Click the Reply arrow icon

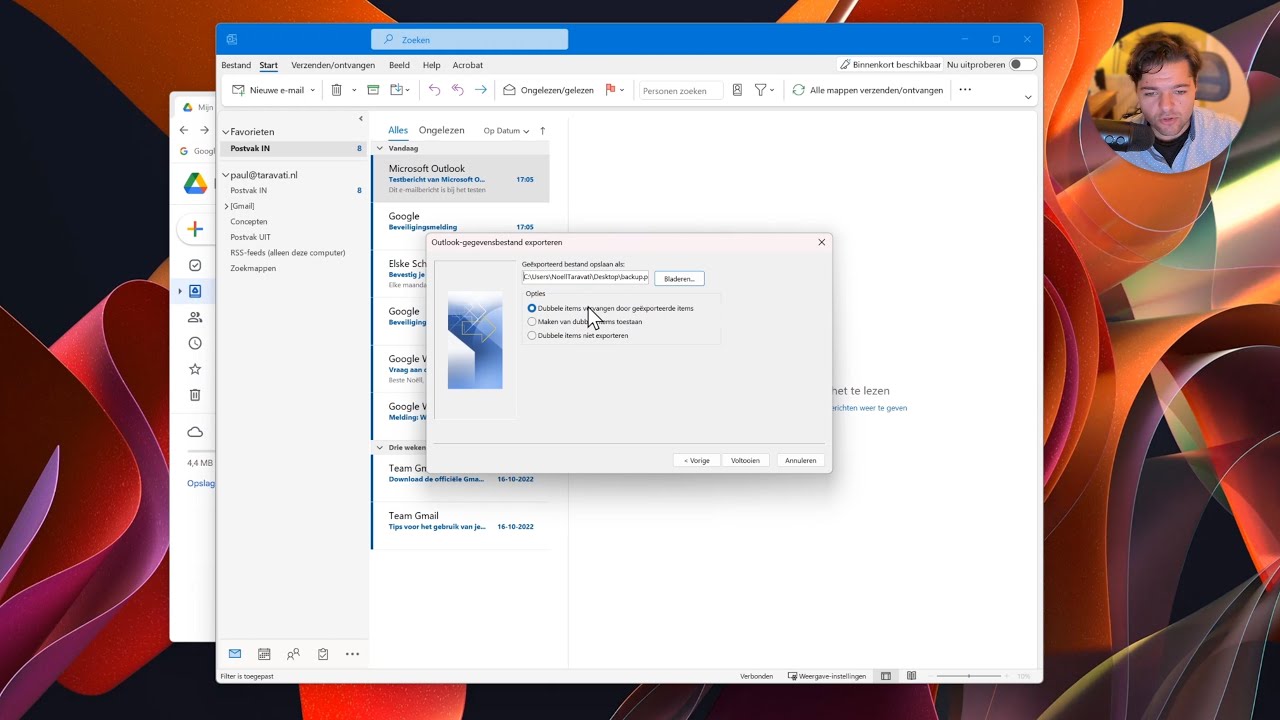pyautogui.click(x=434, y=90)
